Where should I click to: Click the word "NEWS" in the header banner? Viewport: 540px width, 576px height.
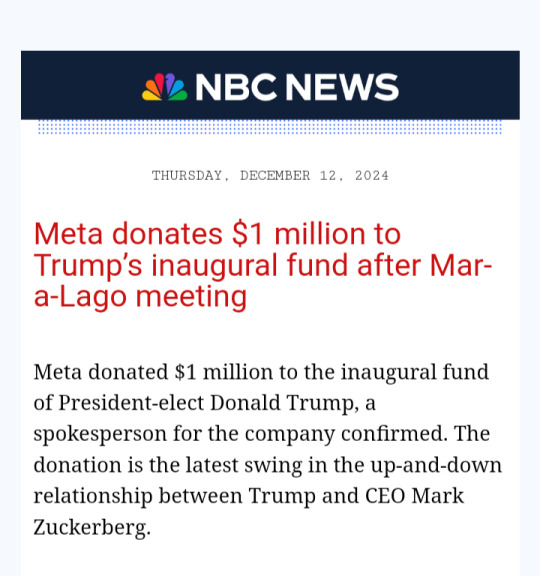[342, 87]
